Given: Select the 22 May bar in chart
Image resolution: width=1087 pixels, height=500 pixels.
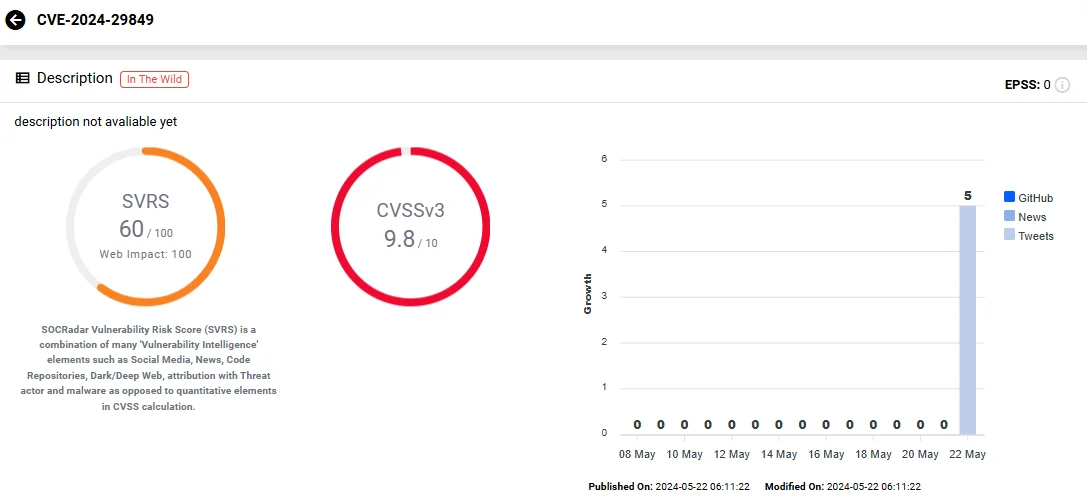Looking at the screenshot, I should [x=968, y=320].
